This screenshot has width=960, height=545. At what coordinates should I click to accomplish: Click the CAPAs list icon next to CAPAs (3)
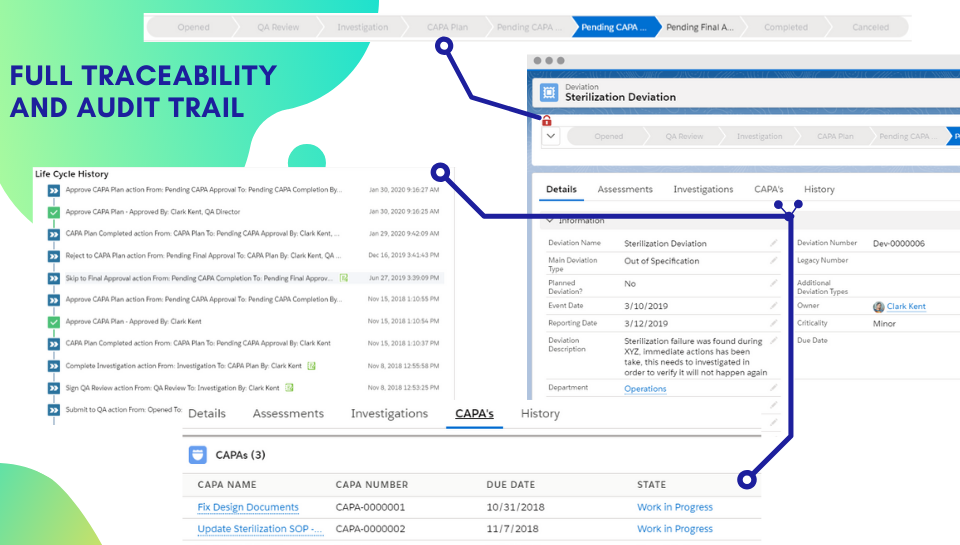pyautogui.click(x=197, y=455)
